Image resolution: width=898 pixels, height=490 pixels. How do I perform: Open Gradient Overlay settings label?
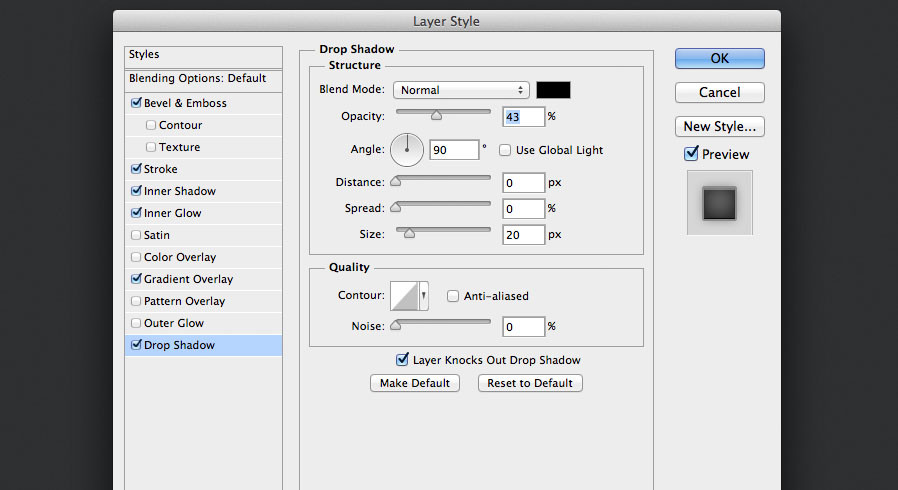(x=188, y=279)
